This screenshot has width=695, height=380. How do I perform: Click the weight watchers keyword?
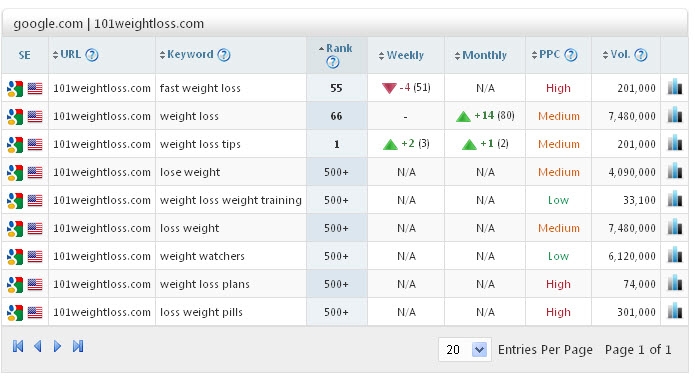coord(202,256)
